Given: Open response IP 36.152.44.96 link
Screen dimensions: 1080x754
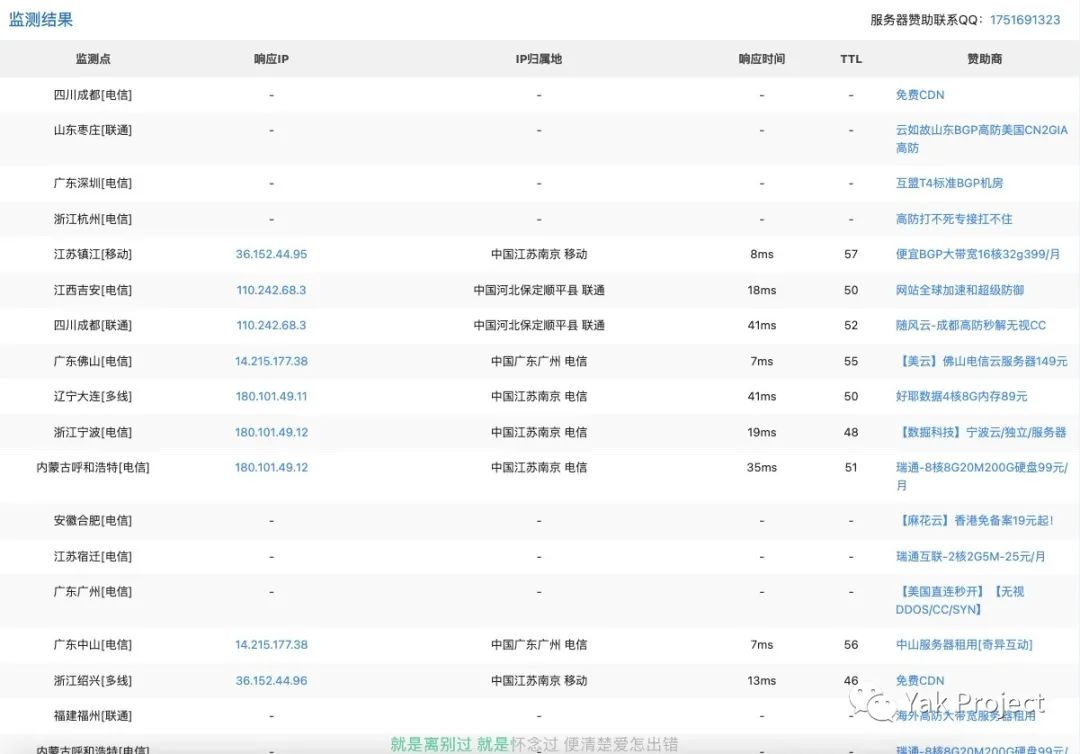Looking at the screenshot, I should pyautogui.click(x=271, y=680).
